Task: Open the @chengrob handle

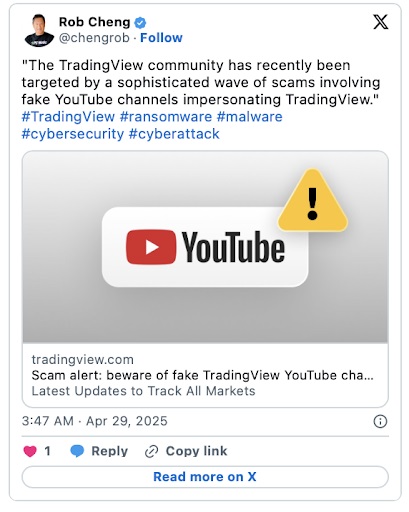Action: click(94, 38)
